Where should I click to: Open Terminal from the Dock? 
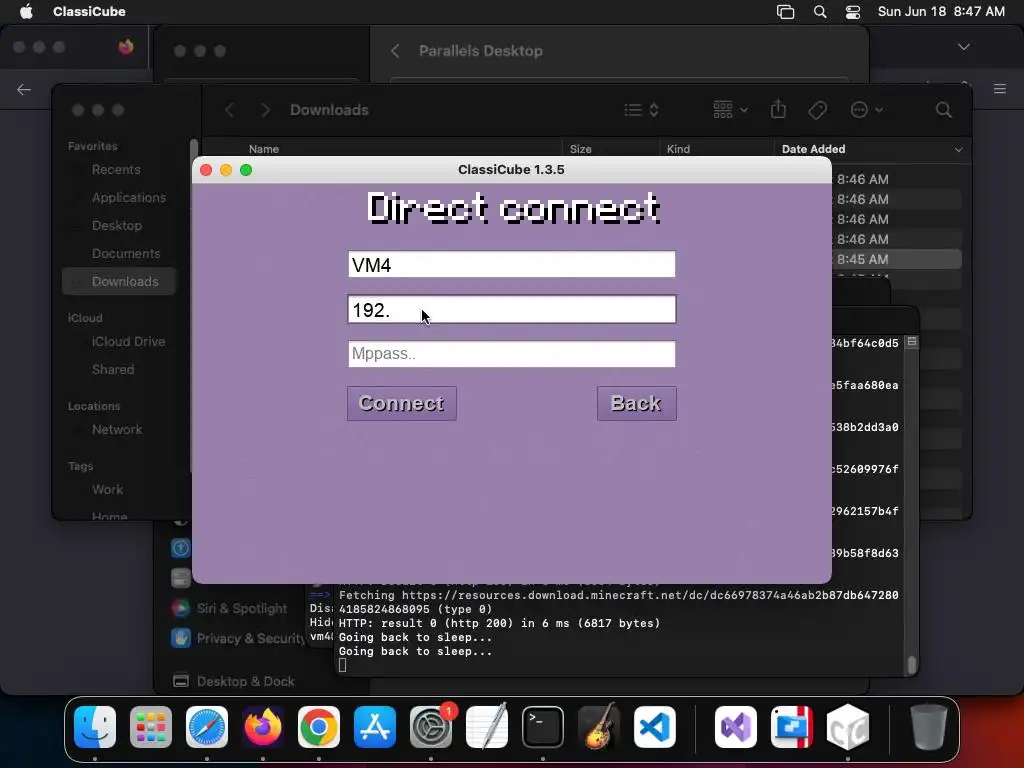pos(543,727)
